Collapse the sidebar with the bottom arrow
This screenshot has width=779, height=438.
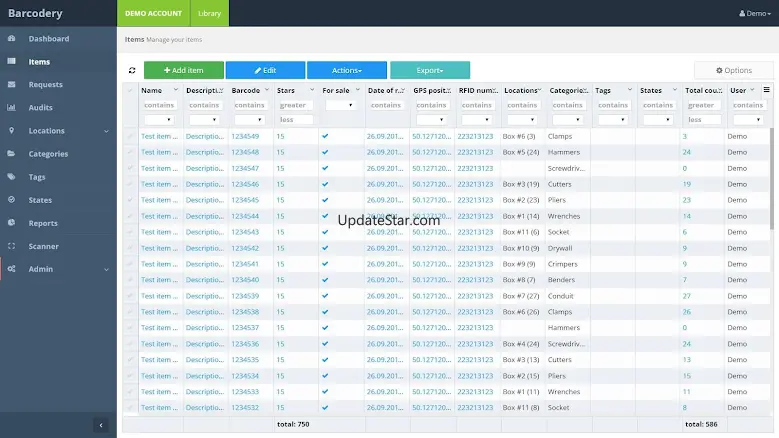click(101, 425)
